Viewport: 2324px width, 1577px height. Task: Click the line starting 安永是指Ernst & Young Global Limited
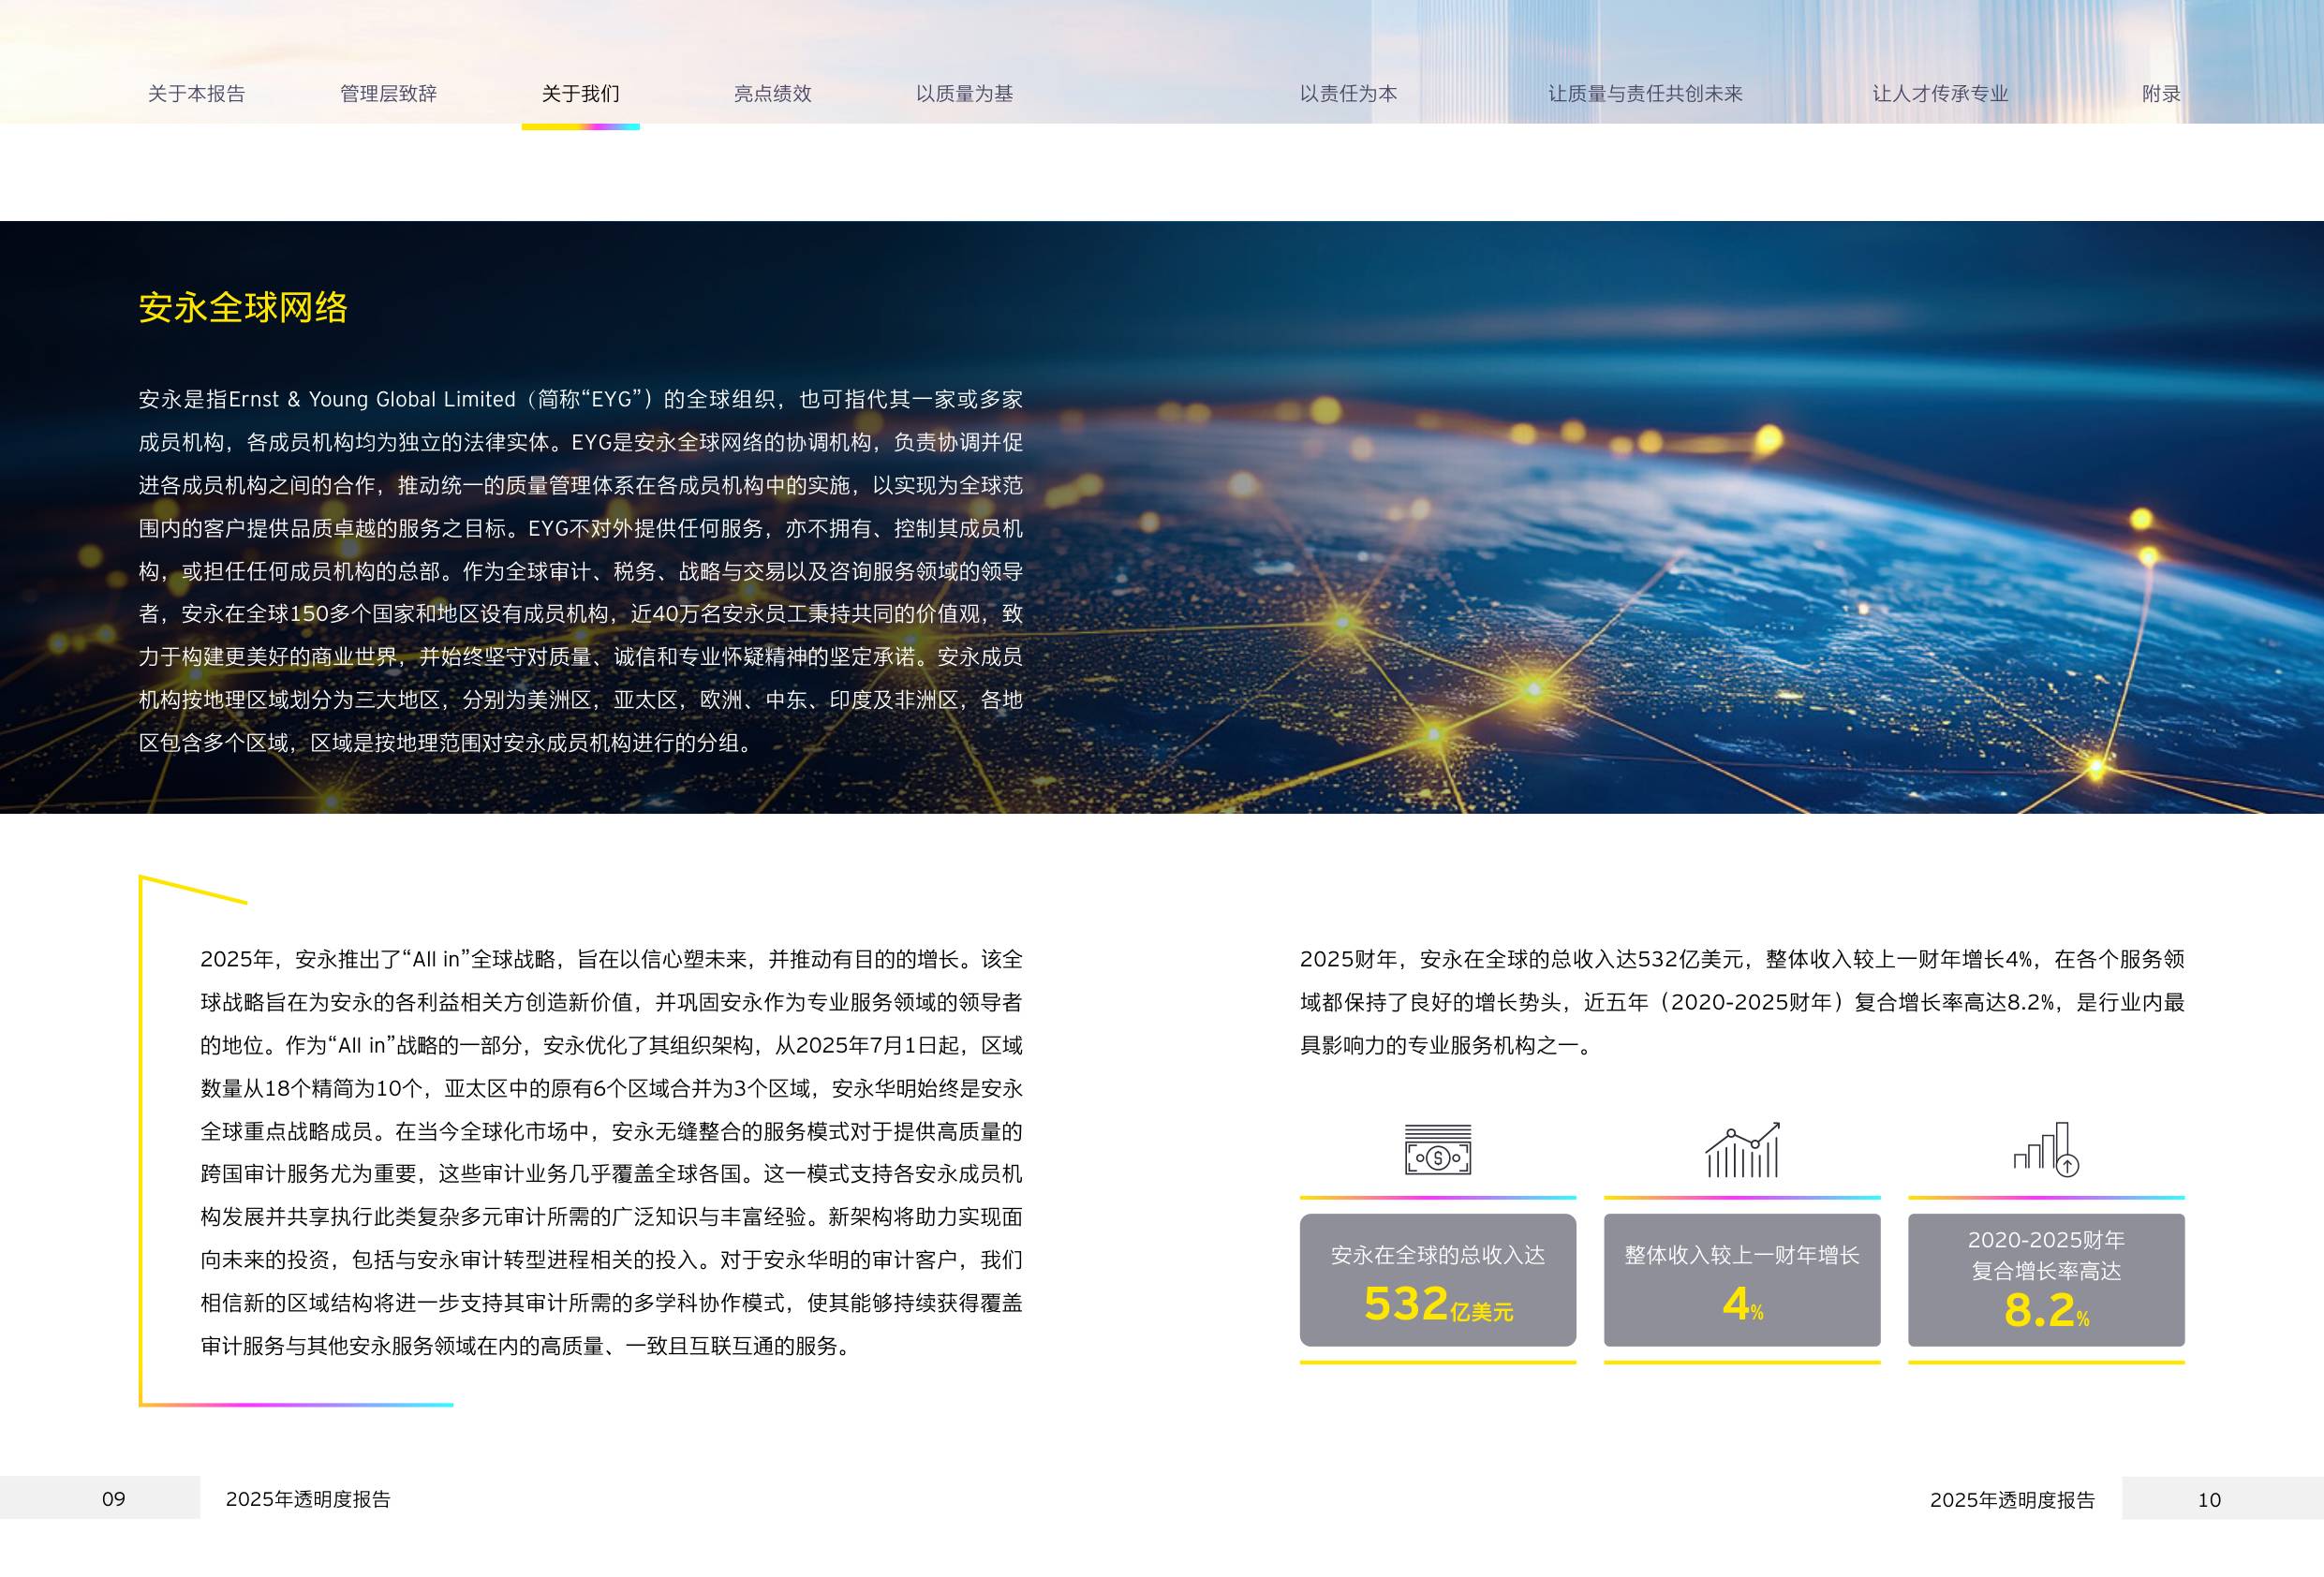pyautogui.click(x=580, y=399)
